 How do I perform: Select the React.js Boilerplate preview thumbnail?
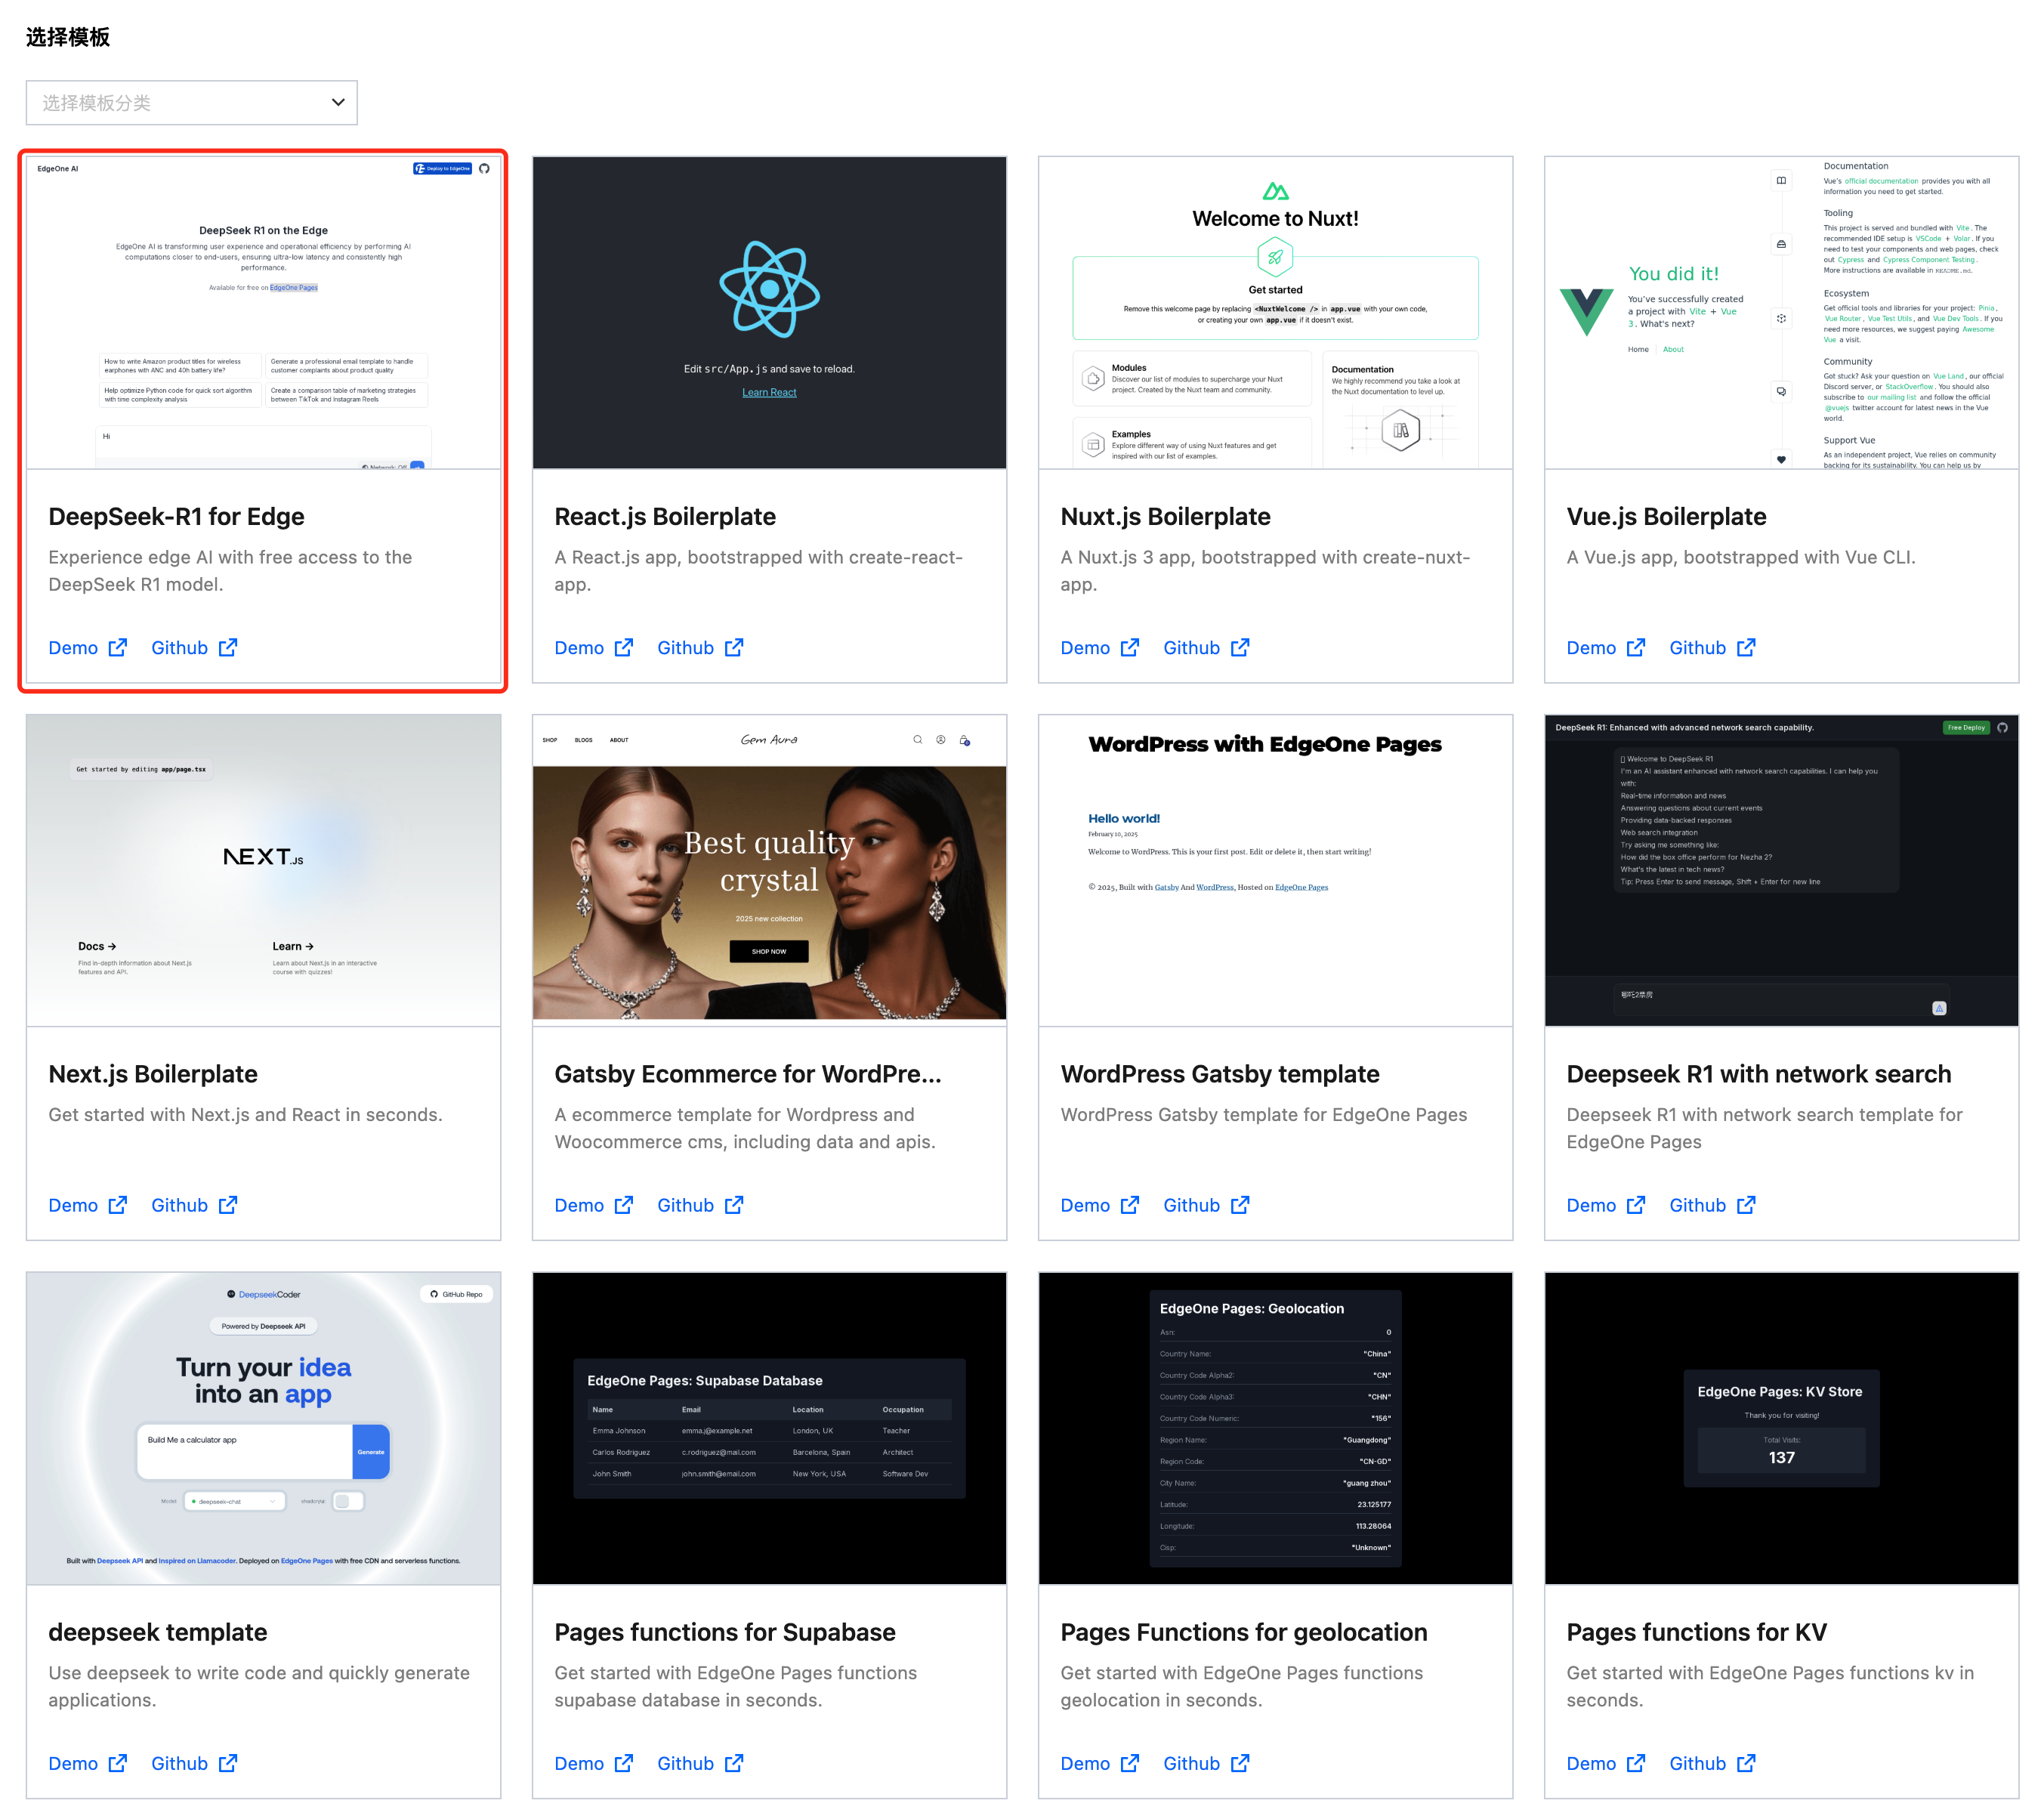769,312
